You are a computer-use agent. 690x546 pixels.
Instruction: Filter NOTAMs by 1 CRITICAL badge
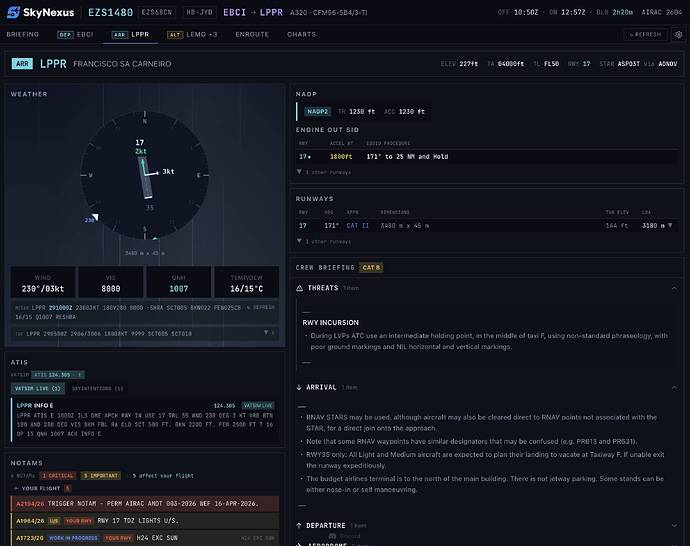(58, 476)
